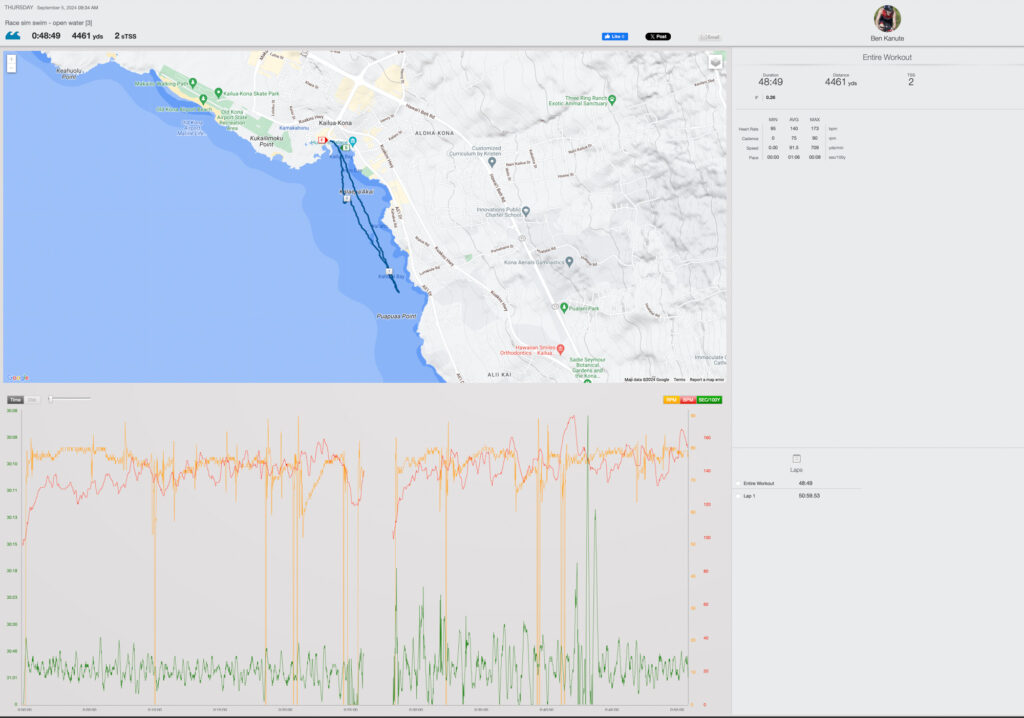
Task: Toggle the RPM cadence chart series
Action: click(671, 399)
